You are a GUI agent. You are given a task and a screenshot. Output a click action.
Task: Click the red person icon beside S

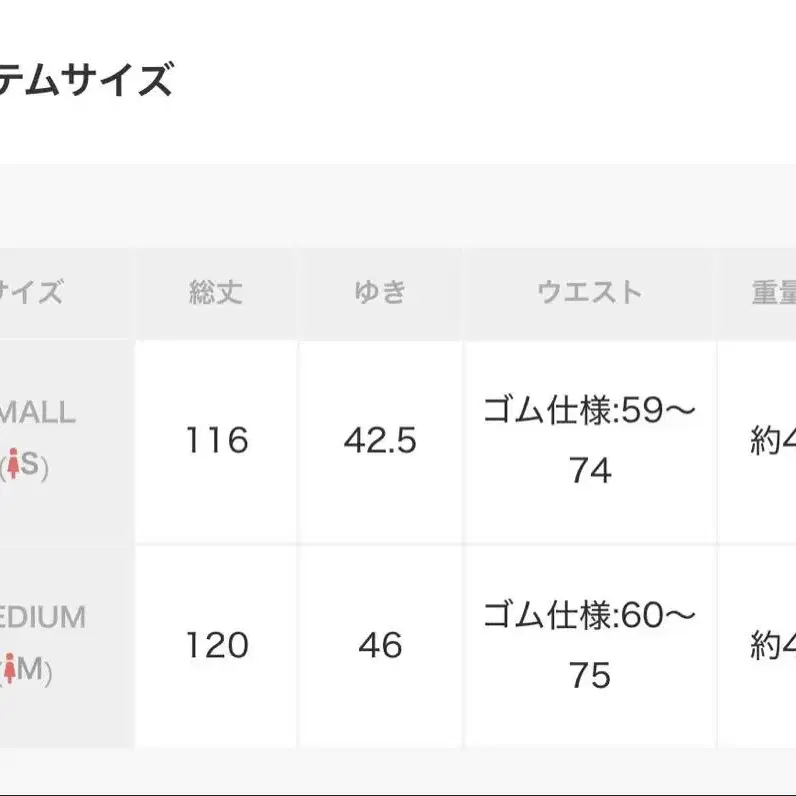[13, 463]
